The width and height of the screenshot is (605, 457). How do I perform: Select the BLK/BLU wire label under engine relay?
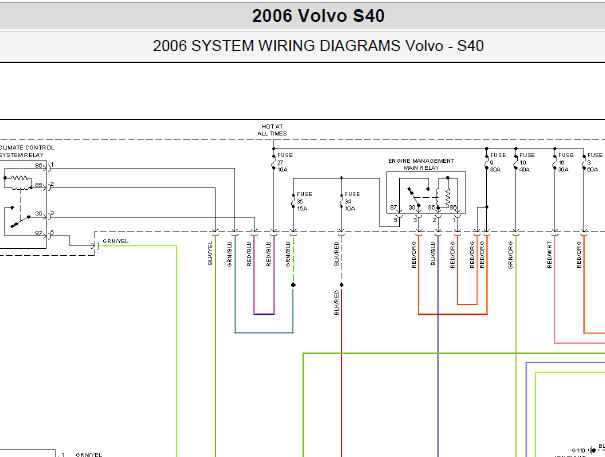[433, 254]
